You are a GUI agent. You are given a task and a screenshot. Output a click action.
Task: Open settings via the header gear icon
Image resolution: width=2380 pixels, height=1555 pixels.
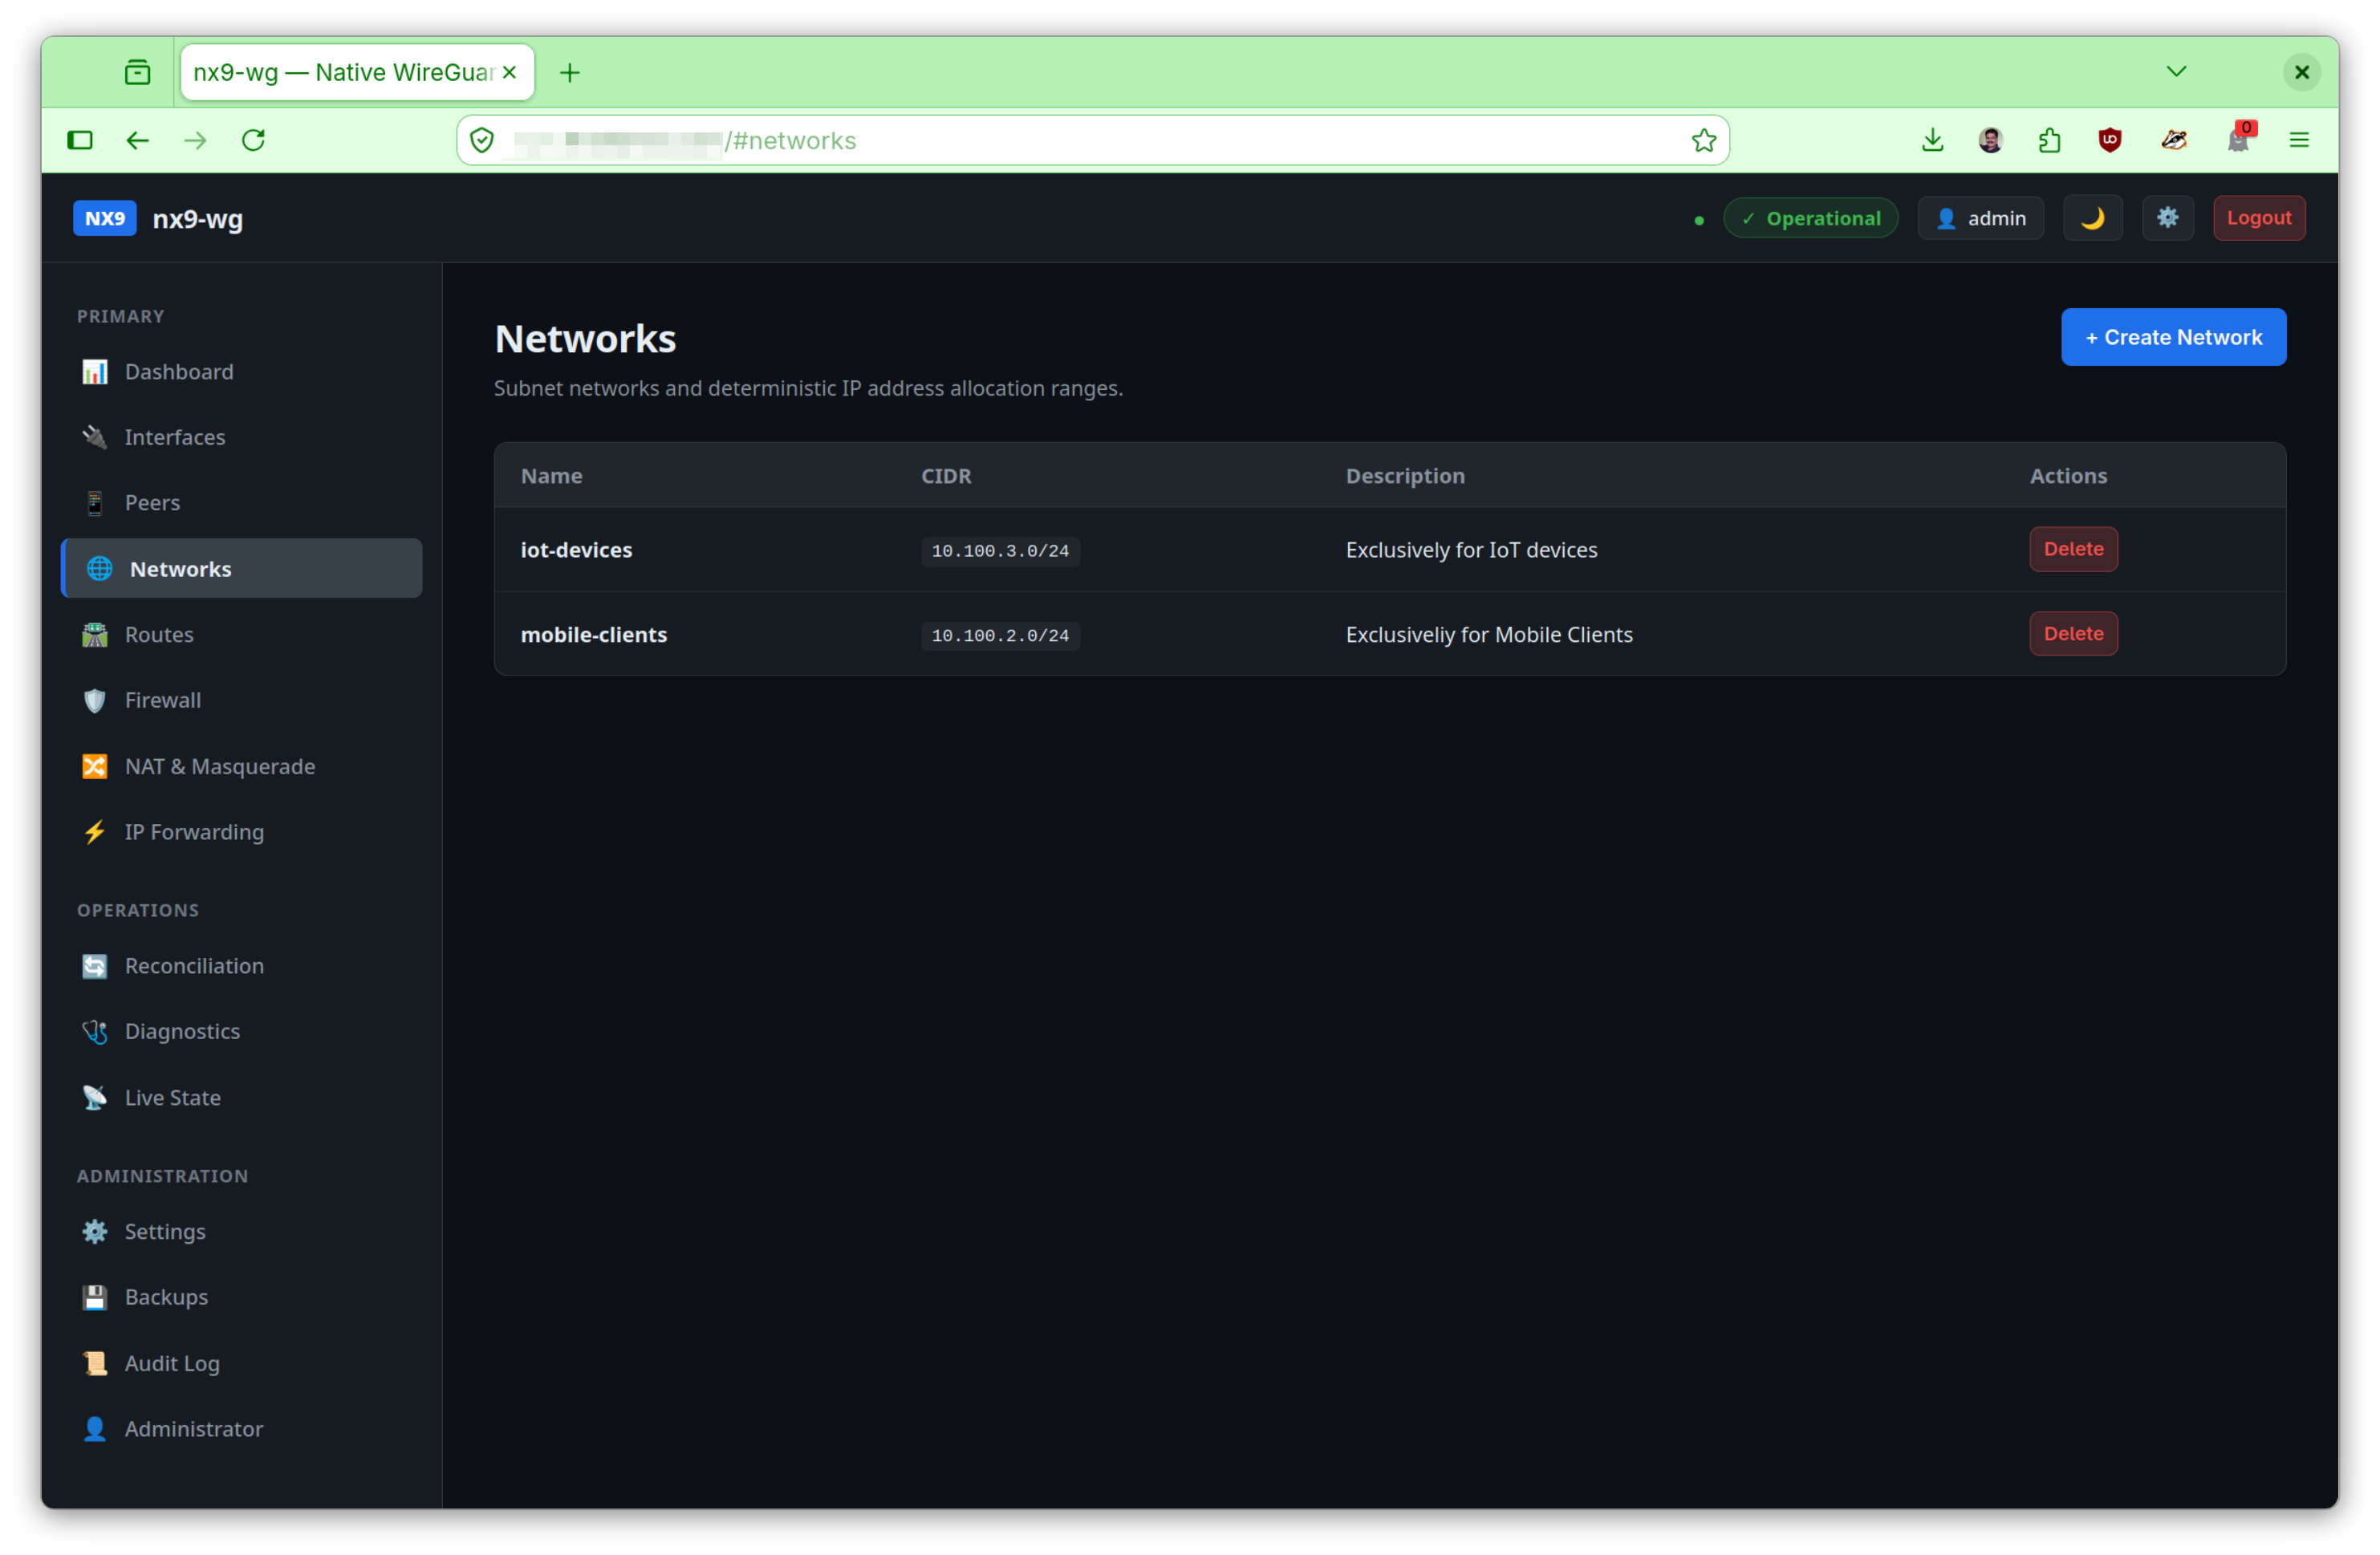(x=2167, y=218)
